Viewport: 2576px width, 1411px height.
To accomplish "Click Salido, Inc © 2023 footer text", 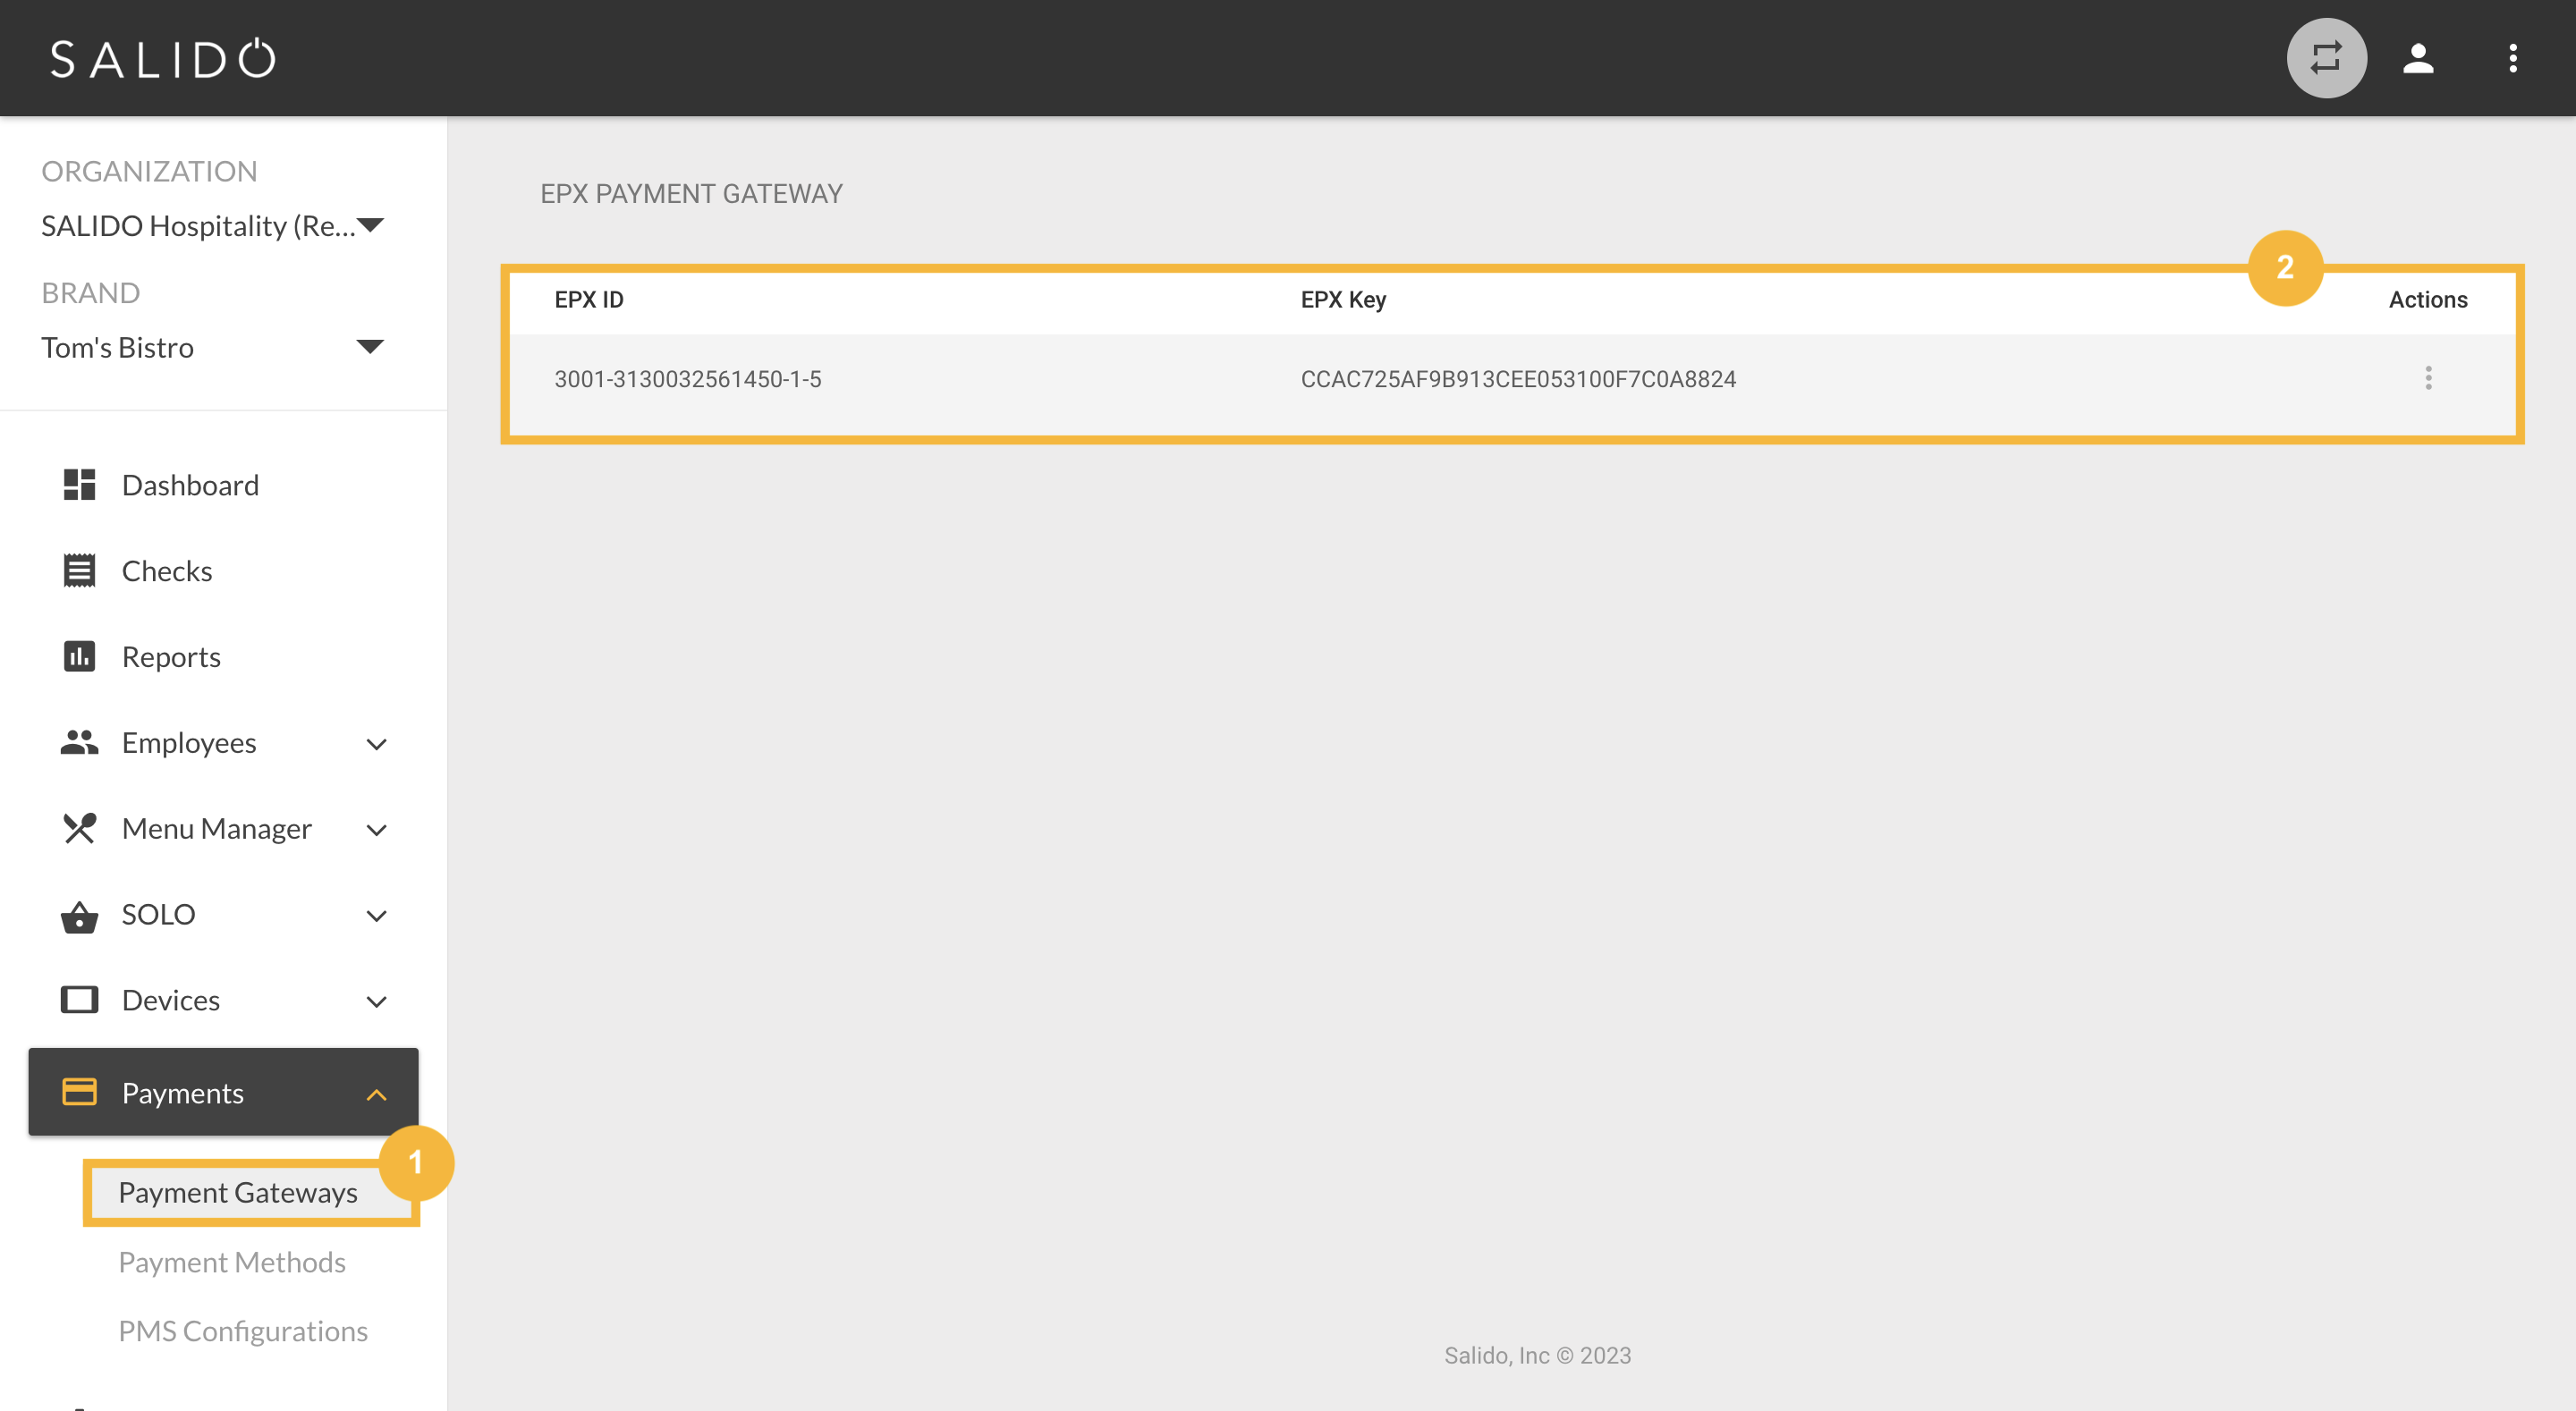I will coord(1537,1355).
